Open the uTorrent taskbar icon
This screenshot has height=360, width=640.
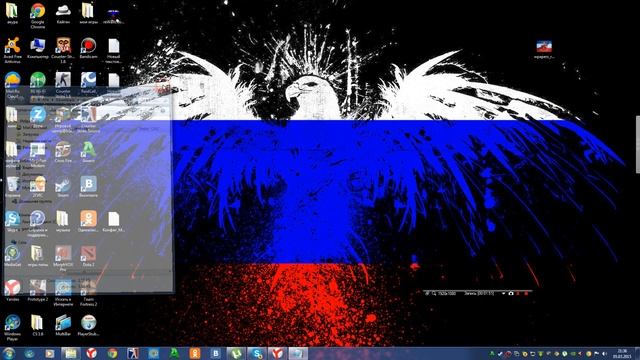point(236,353)
